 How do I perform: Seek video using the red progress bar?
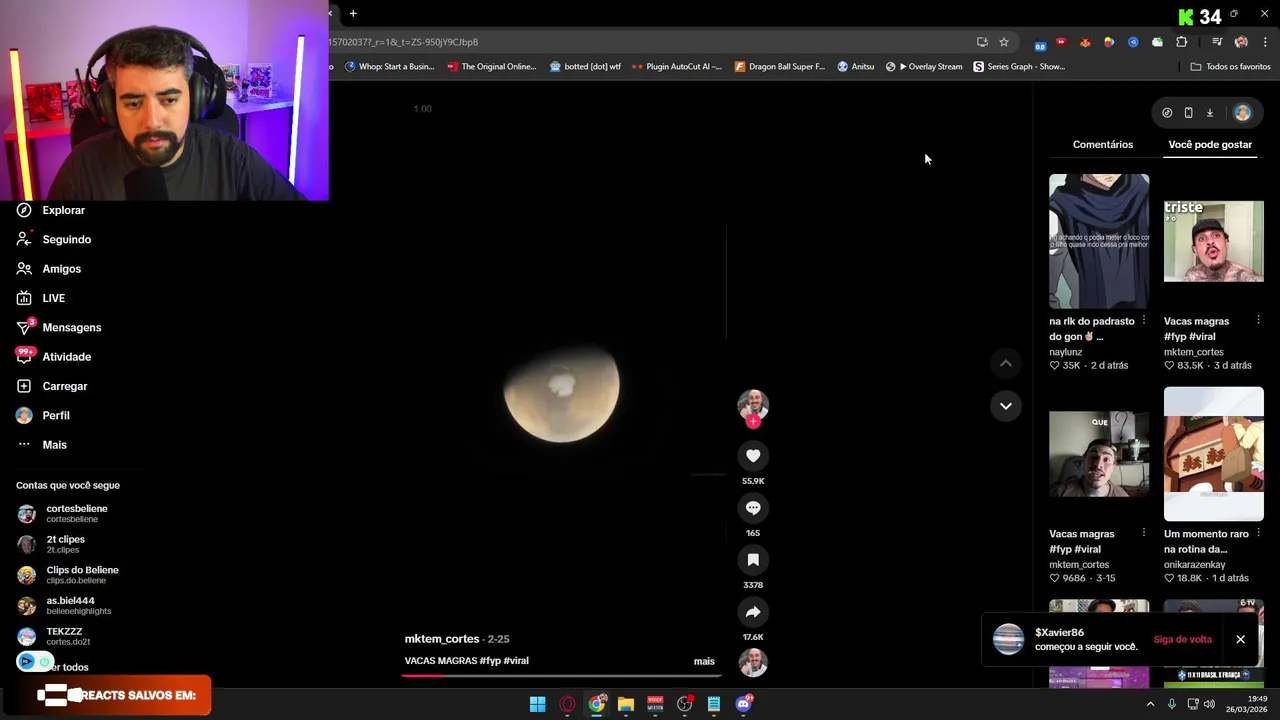point(561,675)
